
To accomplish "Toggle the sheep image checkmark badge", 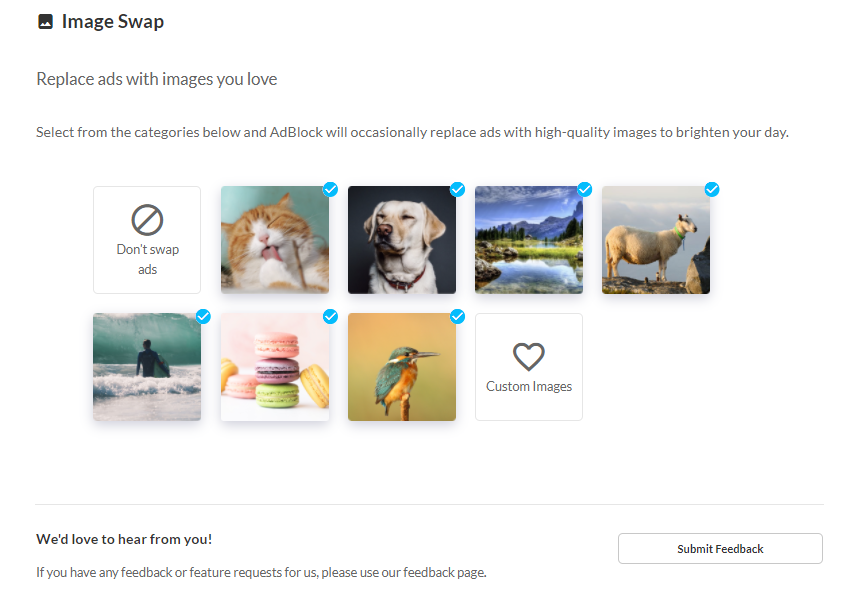I will tap(711, 189).
